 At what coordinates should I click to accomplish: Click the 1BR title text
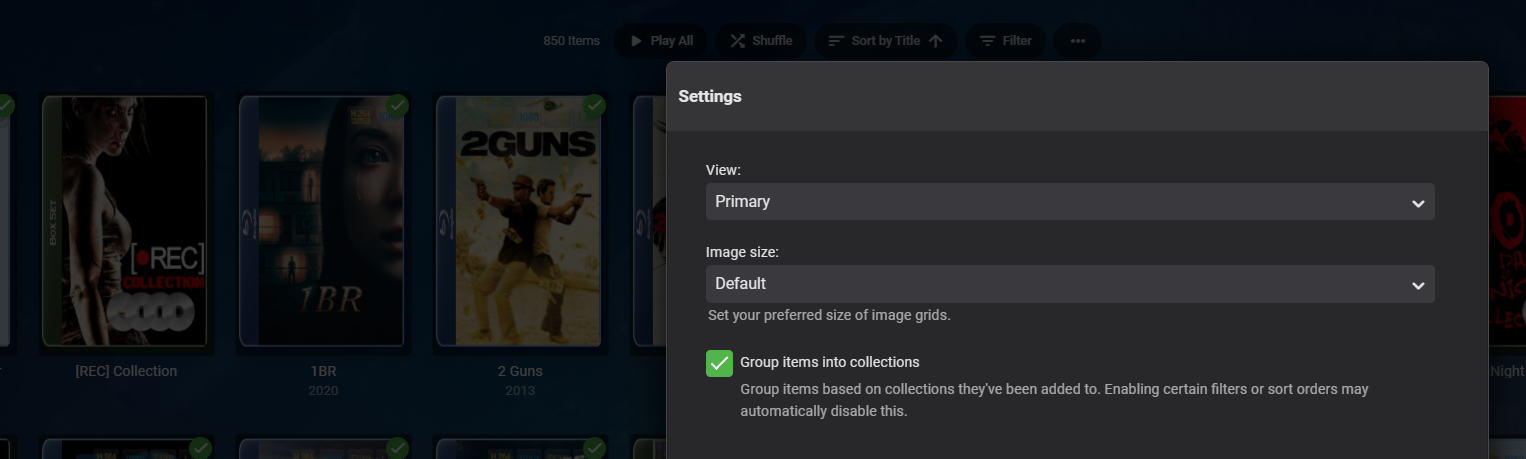323,371
